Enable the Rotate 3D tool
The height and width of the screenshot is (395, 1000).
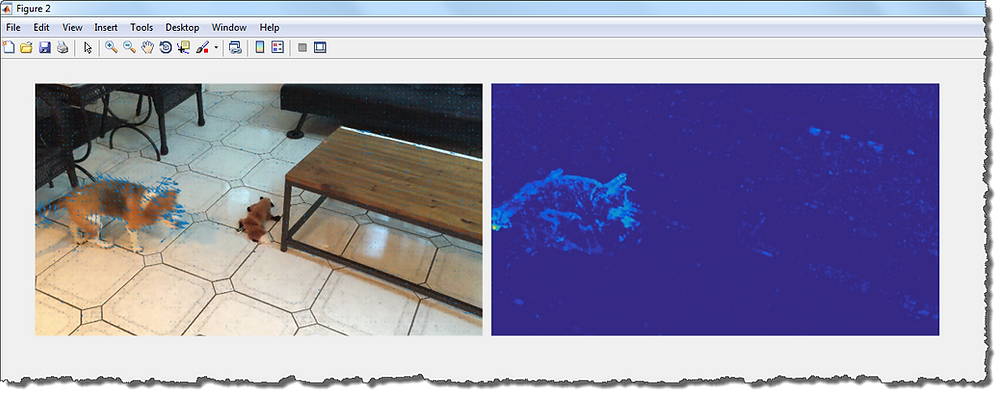165,47
